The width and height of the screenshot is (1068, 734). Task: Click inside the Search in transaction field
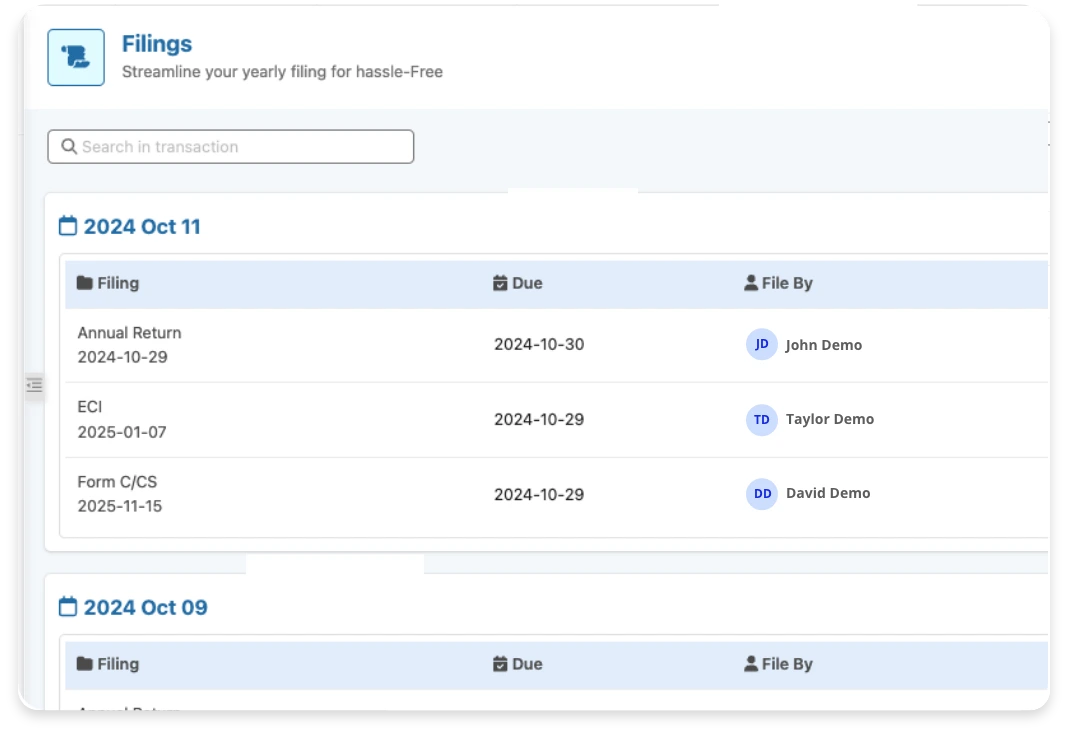230,146
